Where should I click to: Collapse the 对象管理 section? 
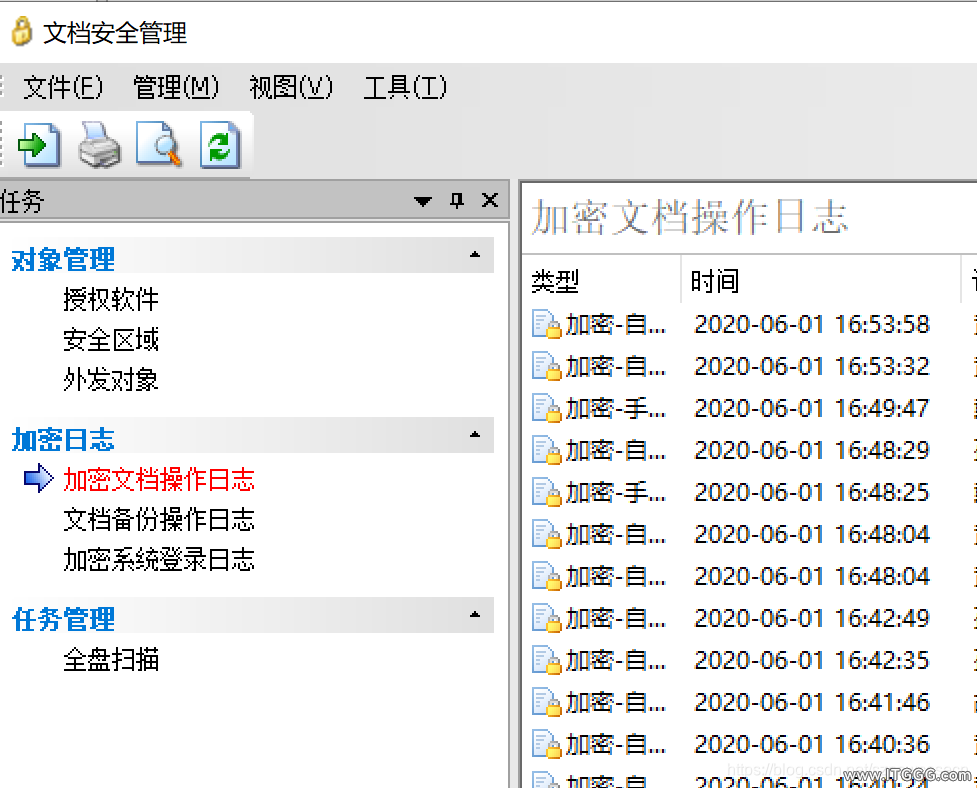click(x=475, y=254)
